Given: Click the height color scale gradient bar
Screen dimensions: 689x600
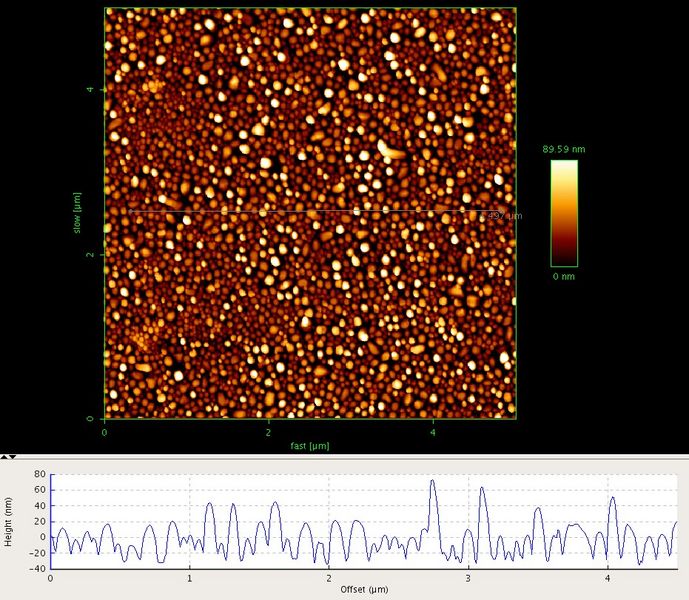Looking at the screenshot, I should [564, 210].
